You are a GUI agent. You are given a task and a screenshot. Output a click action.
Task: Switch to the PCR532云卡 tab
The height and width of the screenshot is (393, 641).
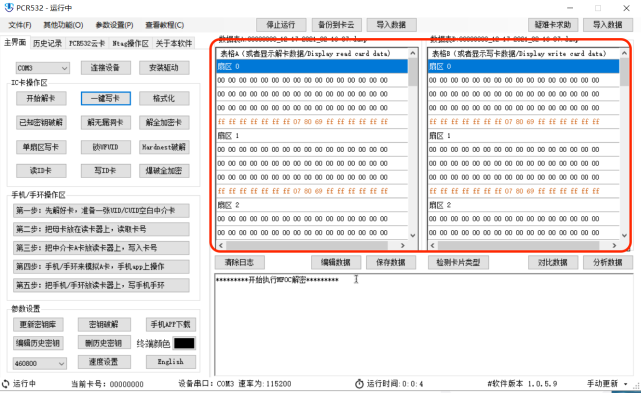click(87, 43)
